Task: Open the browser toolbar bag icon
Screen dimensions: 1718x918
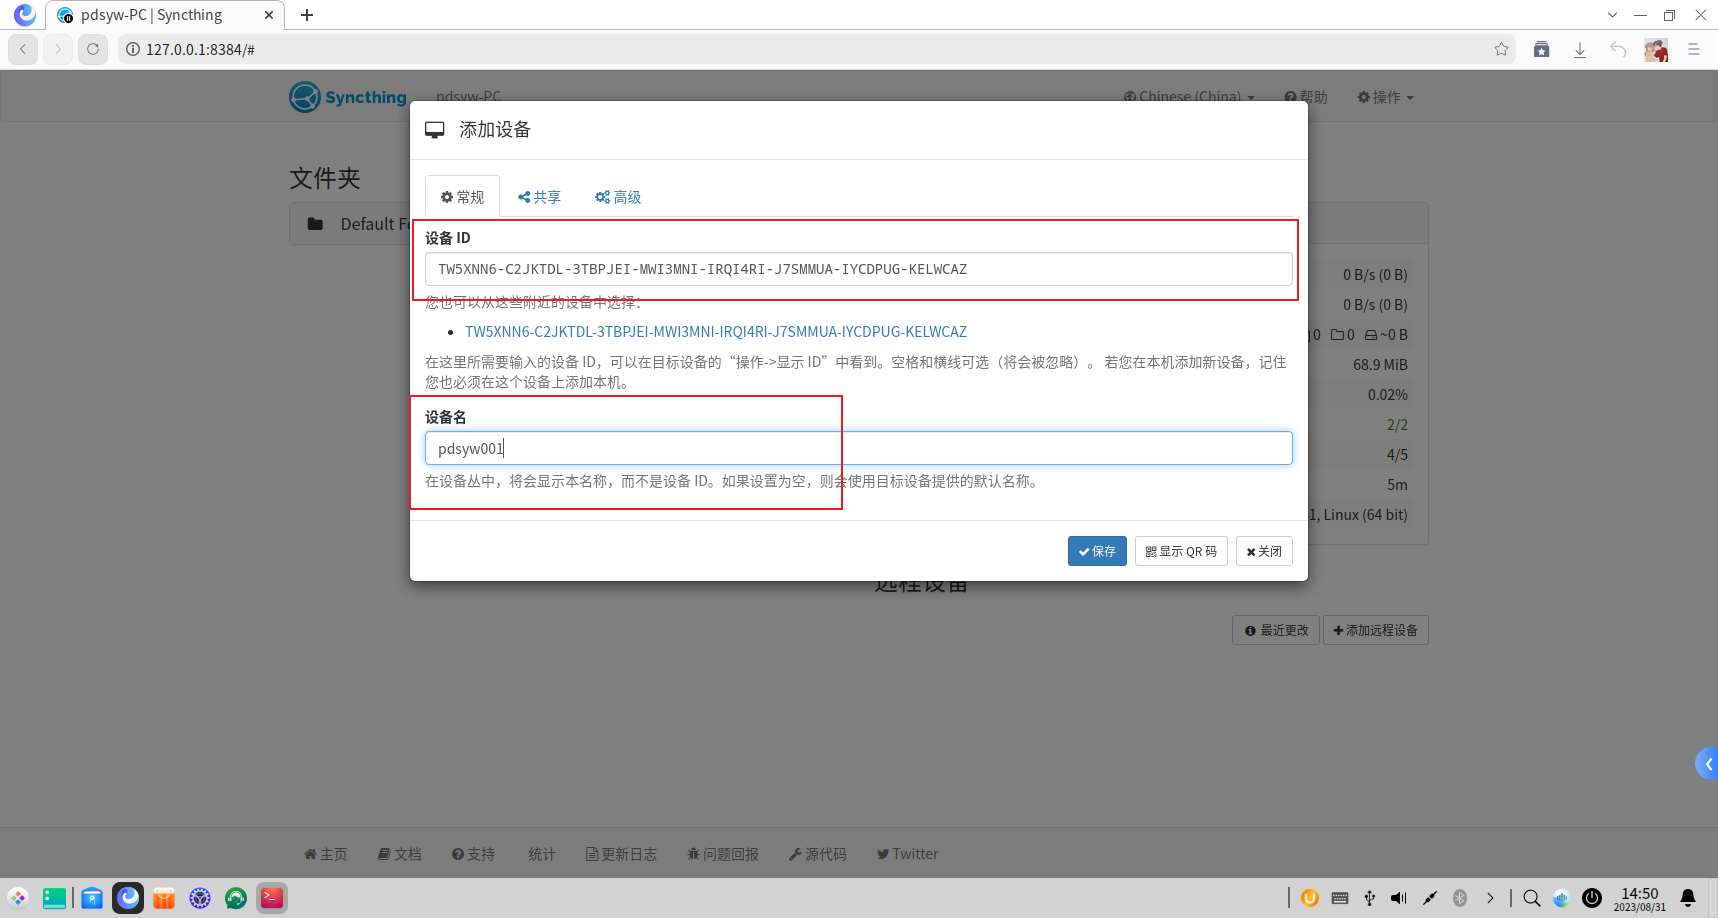Action: [x=1542, y=49]
